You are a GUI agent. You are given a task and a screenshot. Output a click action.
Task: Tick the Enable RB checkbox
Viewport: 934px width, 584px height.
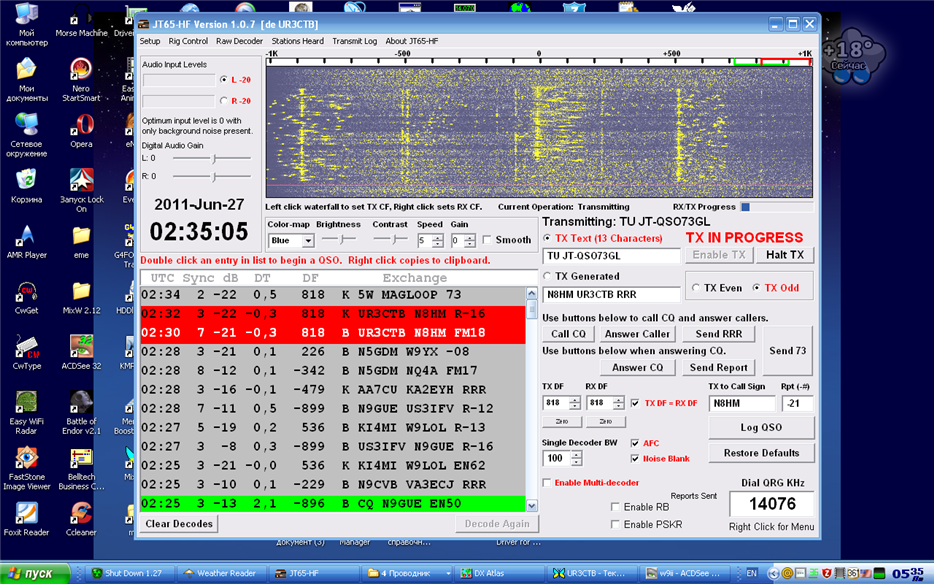(x=615, y=507)
